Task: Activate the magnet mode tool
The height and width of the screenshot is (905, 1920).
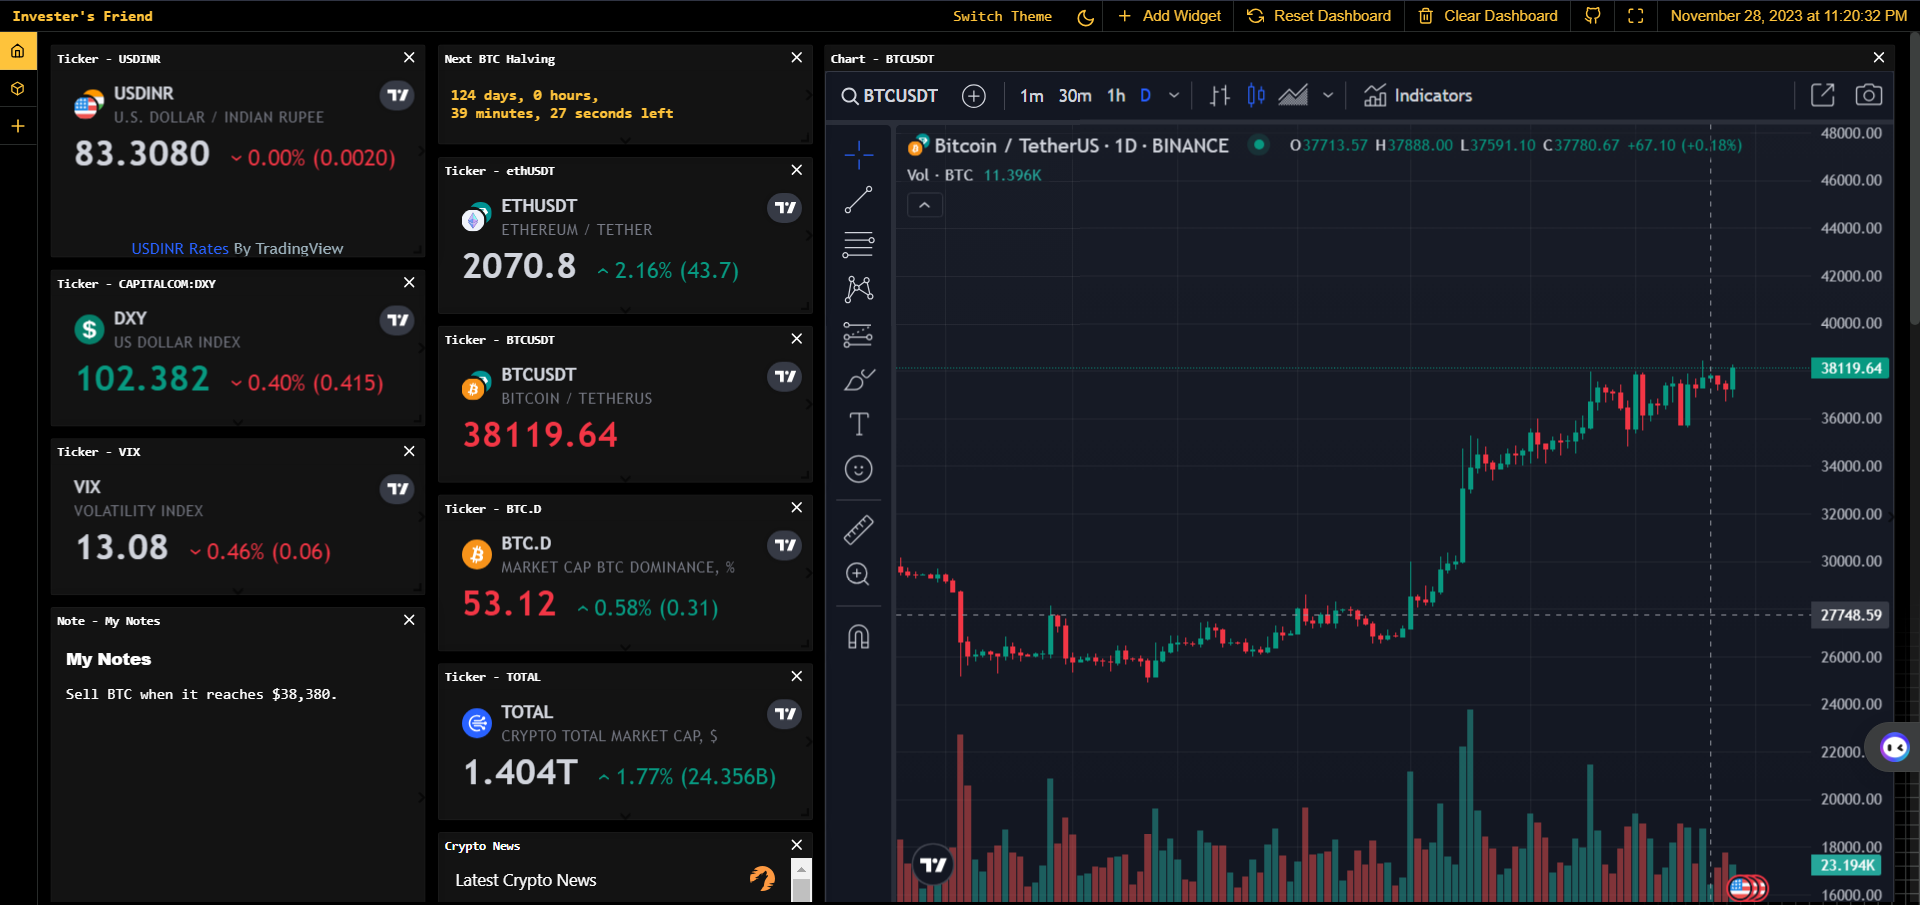Action: pyautogui.click(x=858, y=637)
